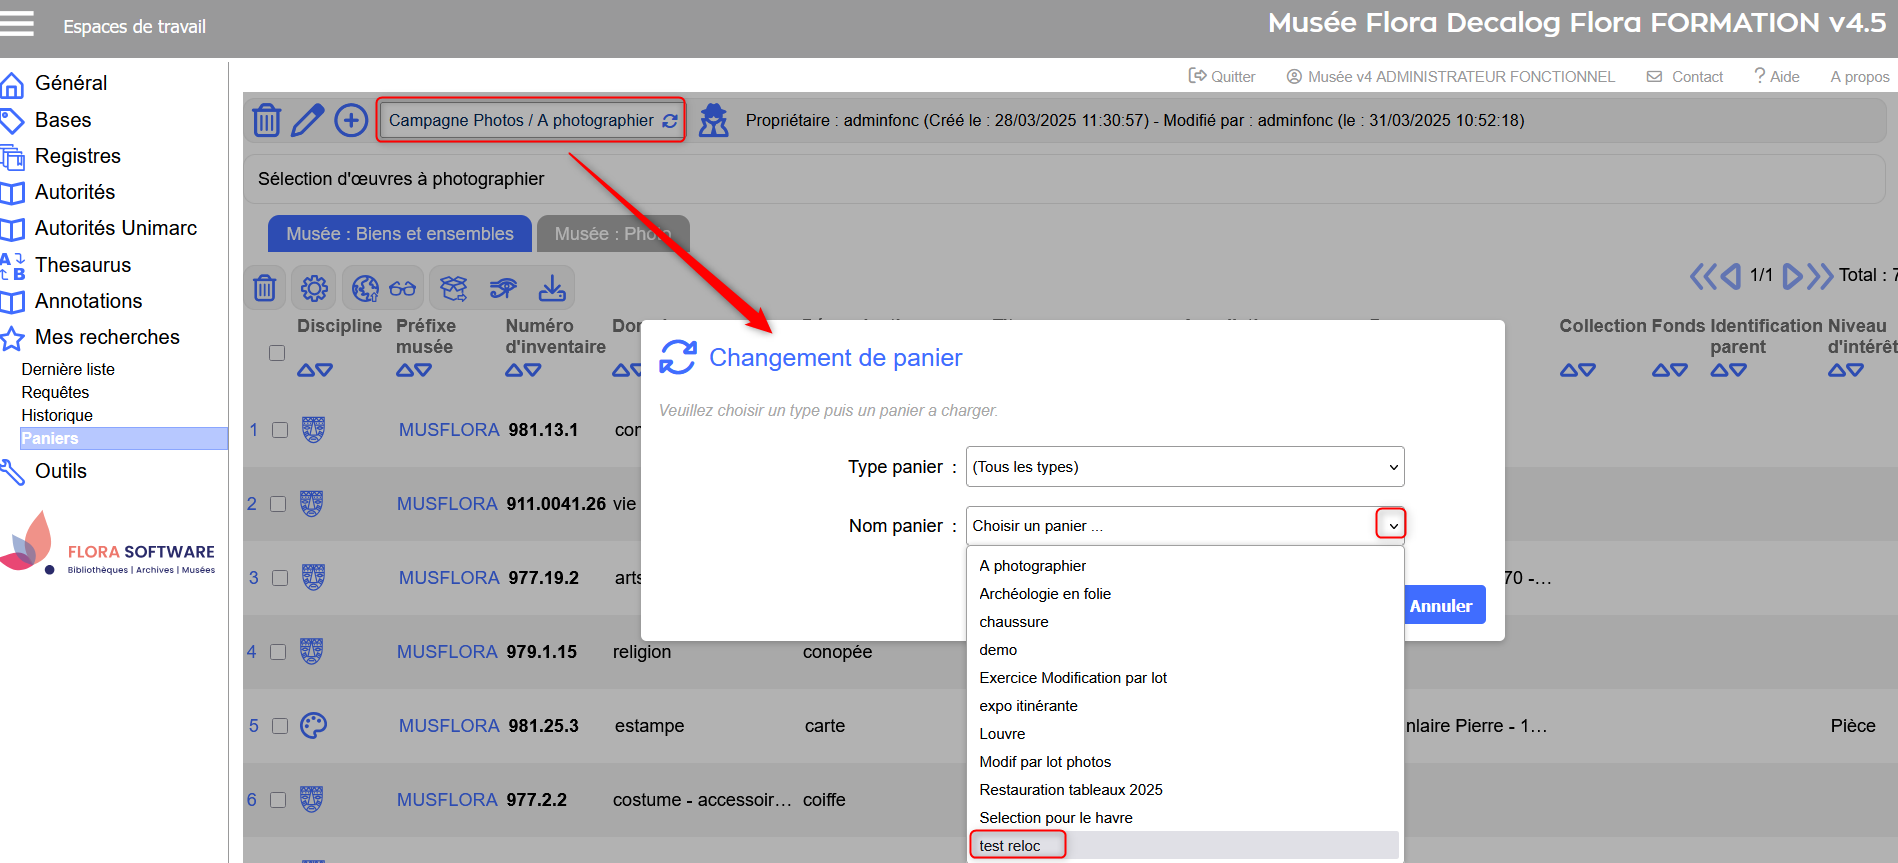The width and height of the screenshot is (1898, 863).
Task: Choose 'Louvre' in the basket list
Action: click(1002, 734)
